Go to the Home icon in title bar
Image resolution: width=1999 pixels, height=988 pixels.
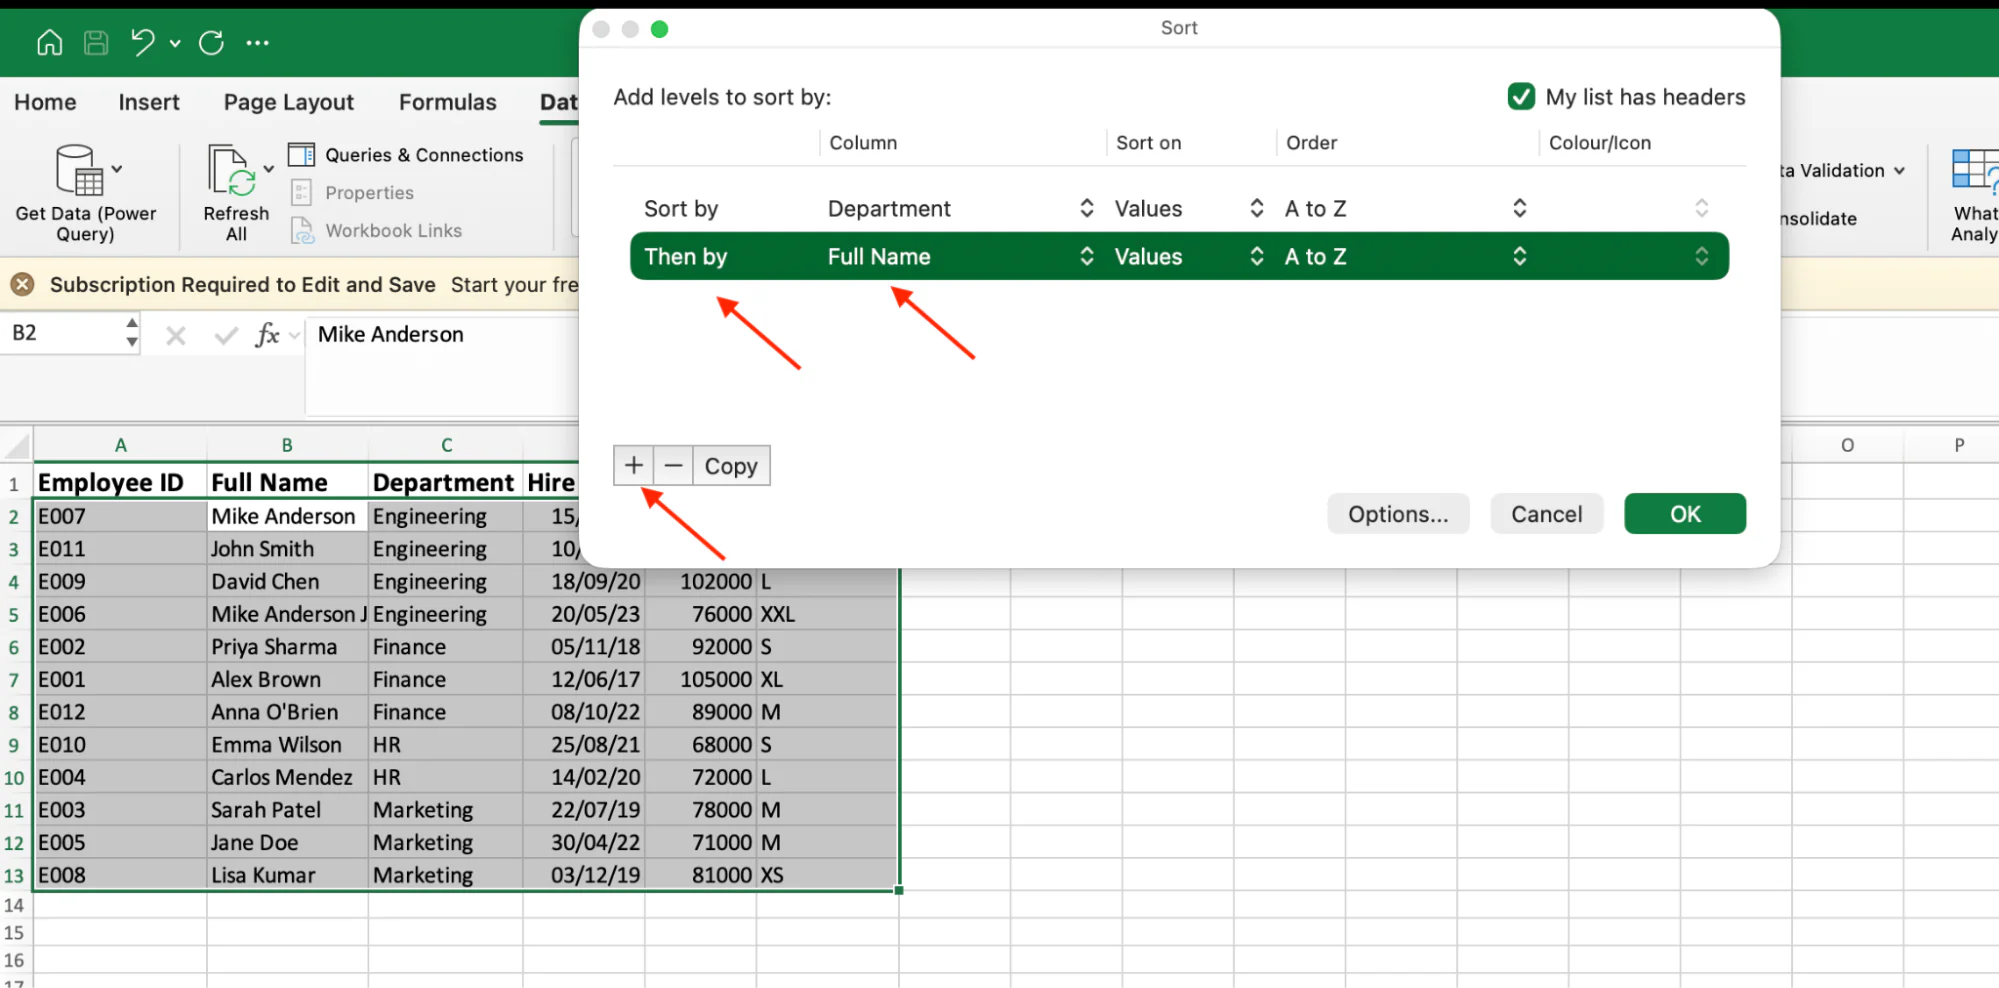coord(49,43)
